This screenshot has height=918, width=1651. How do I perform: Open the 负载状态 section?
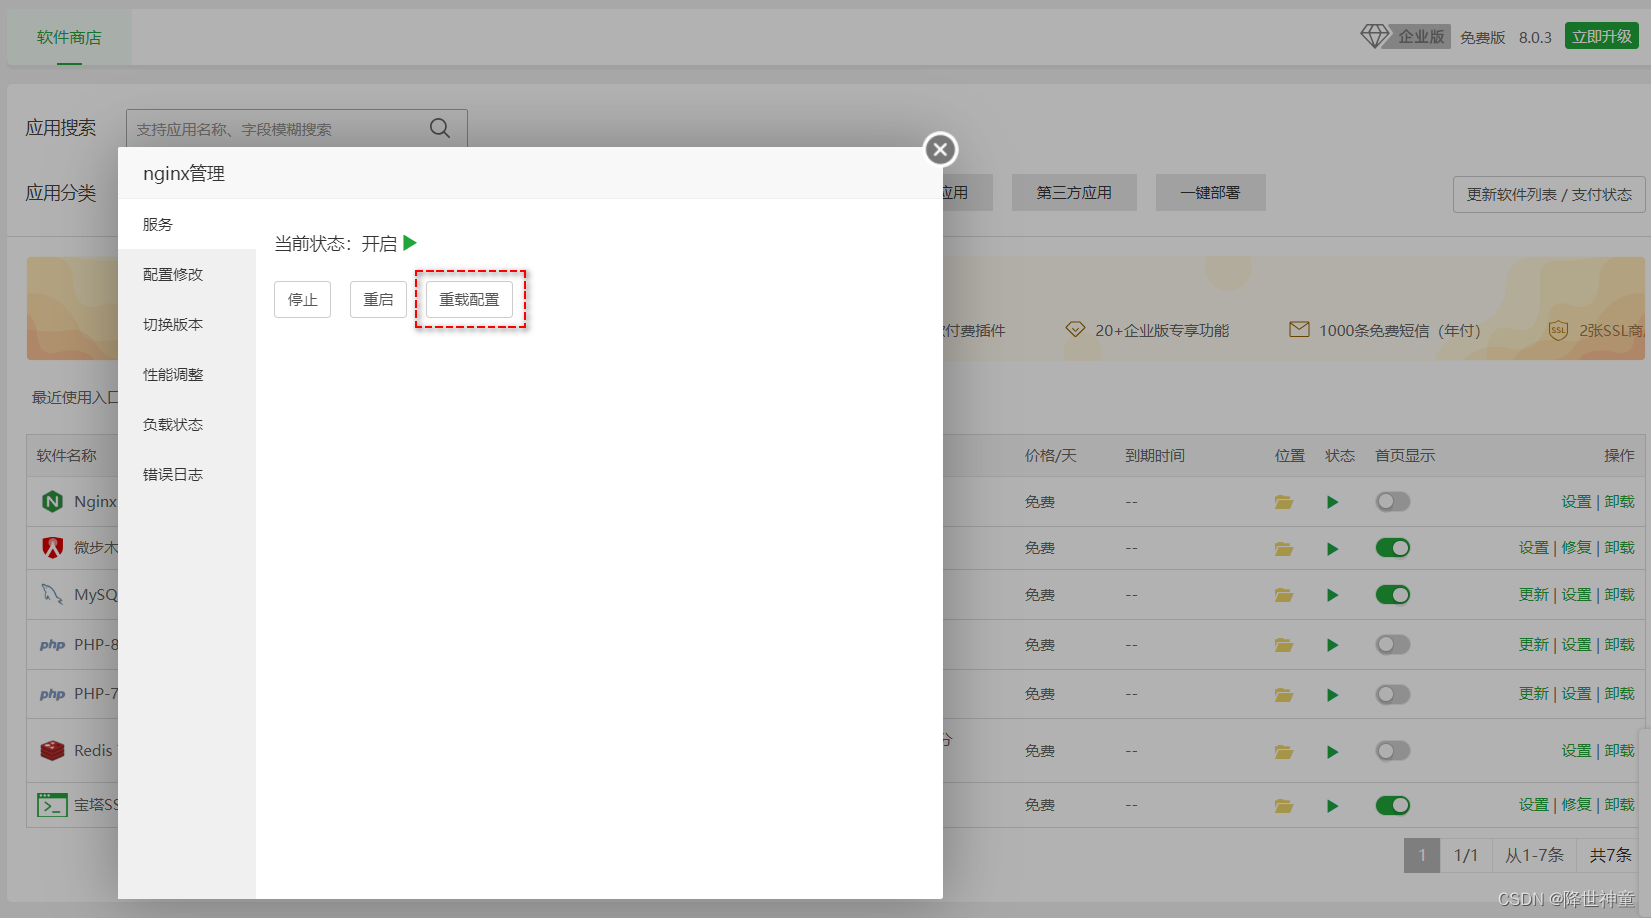pos(187,424)
